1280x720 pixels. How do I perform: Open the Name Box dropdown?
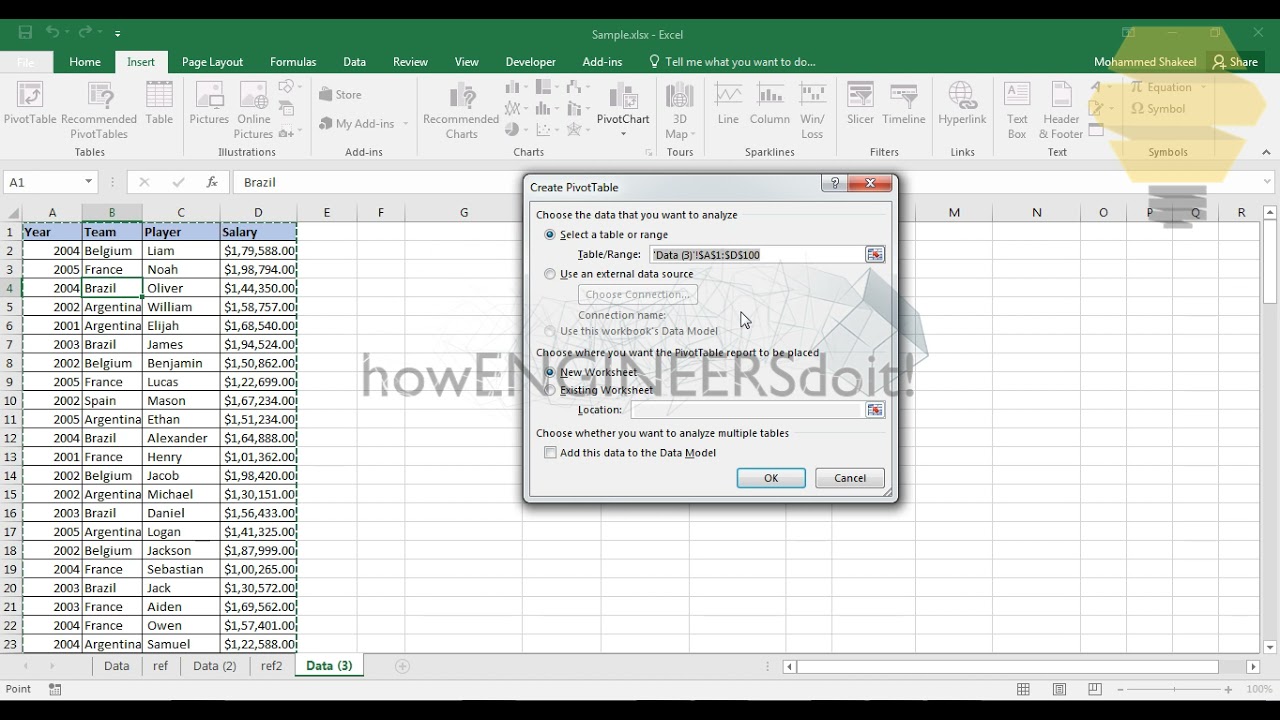pos(88,182)
